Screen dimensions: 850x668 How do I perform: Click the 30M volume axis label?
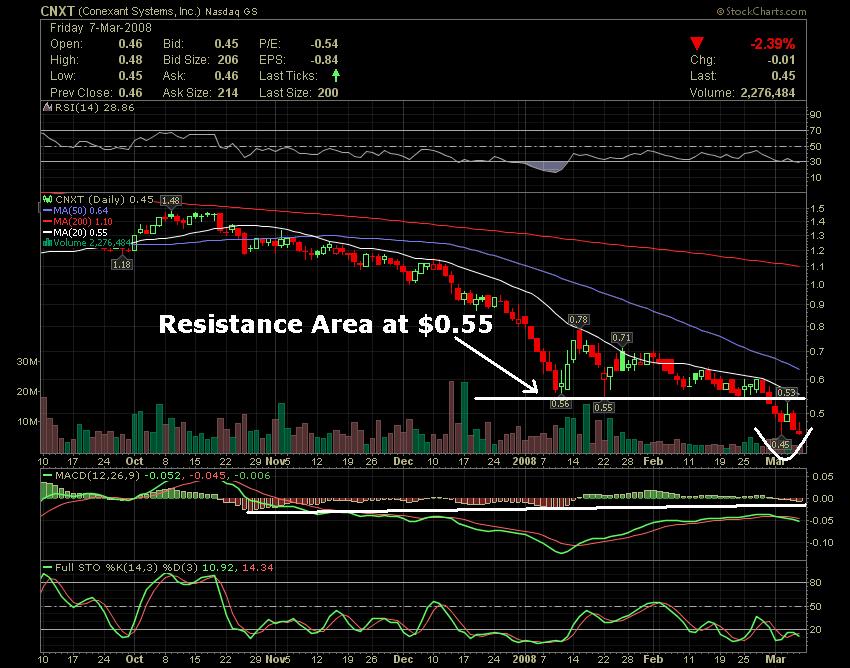pyautogui.click(x=27, y=361)
